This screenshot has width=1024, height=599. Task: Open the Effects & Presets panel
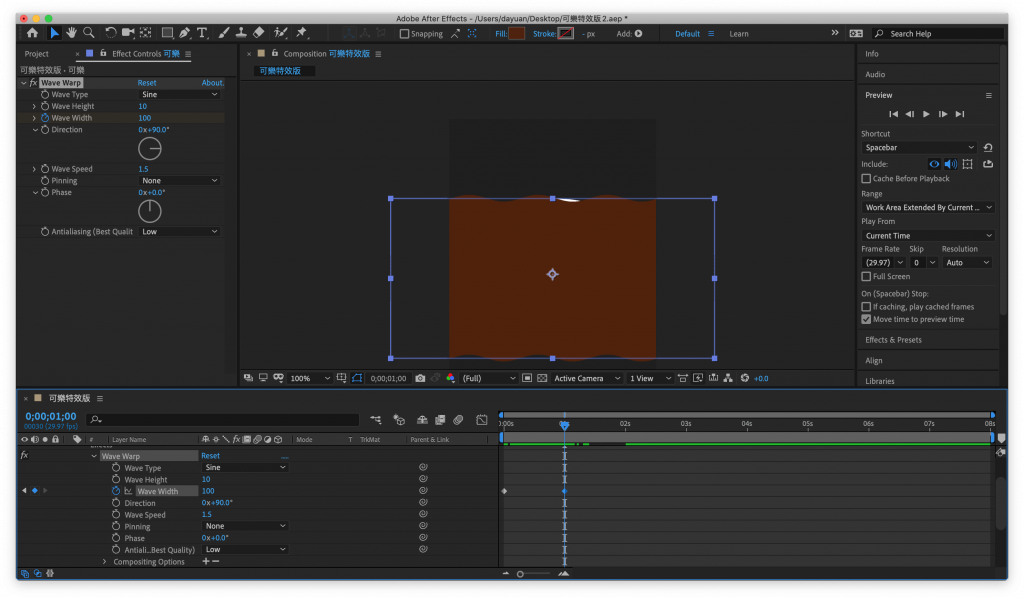[x=893, y=340]
